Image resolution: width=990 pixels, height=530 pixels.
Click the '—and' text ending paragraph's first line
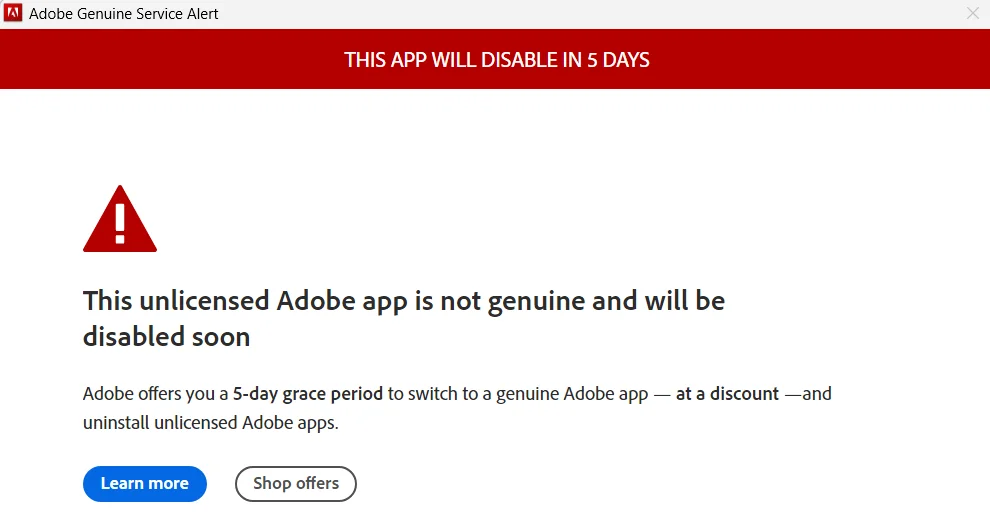[x=808, y=394]
